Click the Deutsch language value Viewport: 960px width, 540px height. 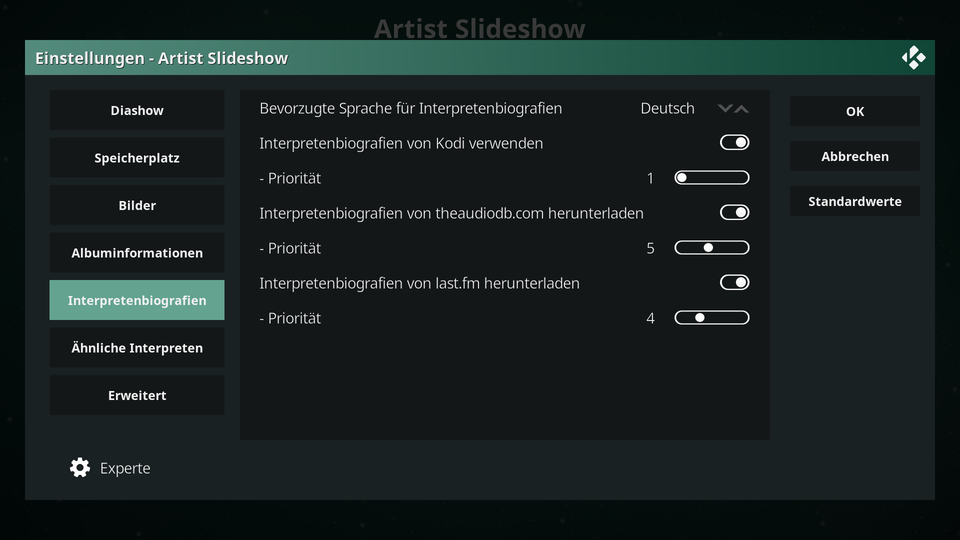667,108
